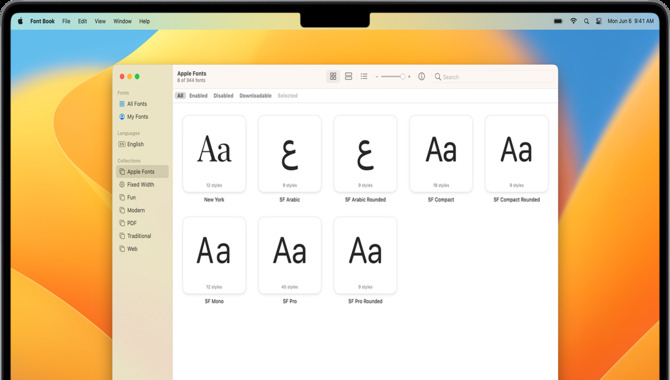This screenshot has width=670, height=380.
Task: Select the SF Pro font thumbnail
Action: pos(290,256)
